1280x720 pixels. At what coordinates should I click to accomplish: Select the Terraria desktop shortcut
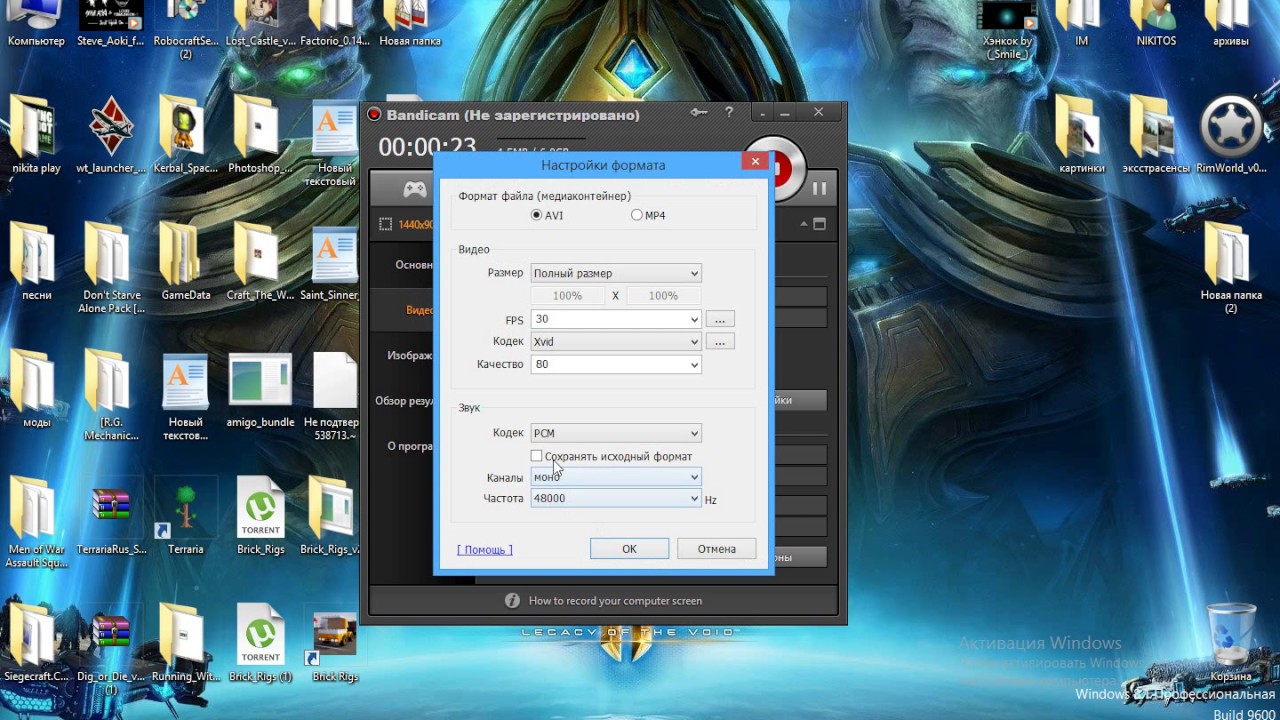(185, 518)
